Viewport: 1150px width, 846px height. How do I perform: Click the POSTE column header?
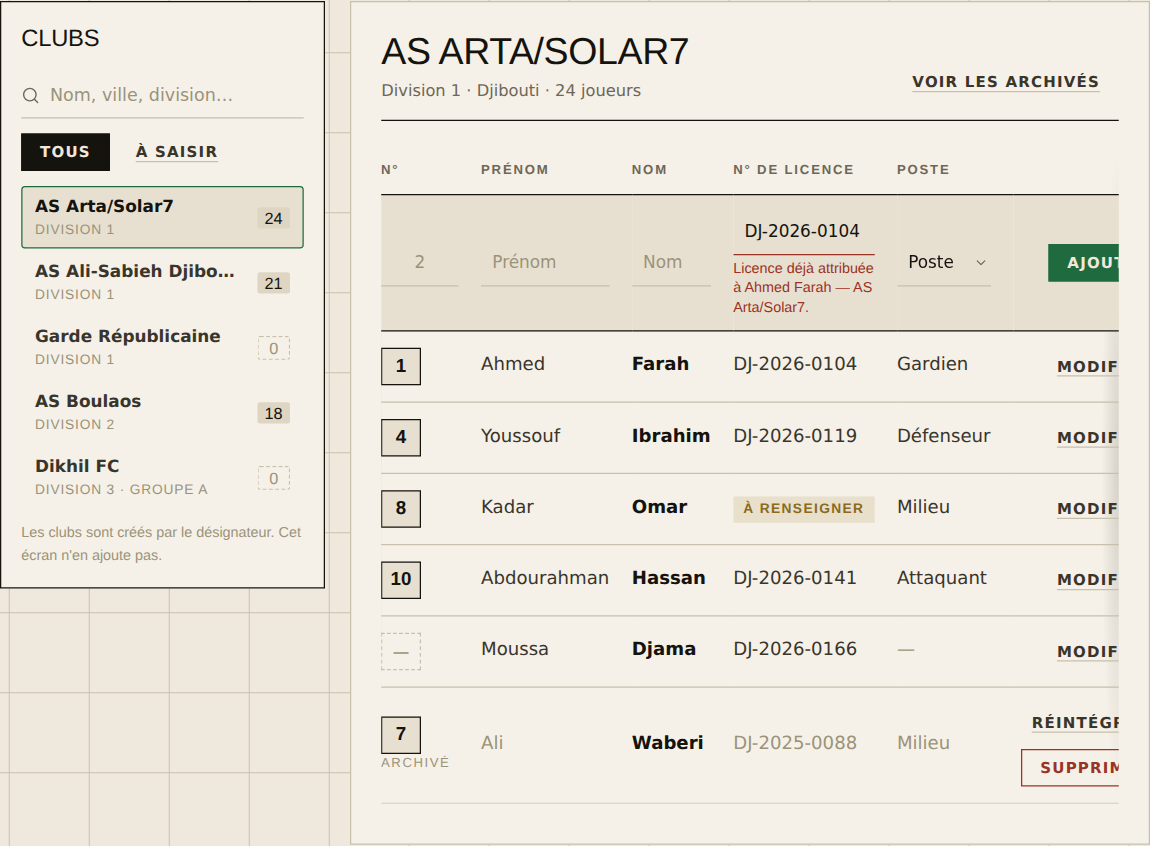tap(923, 170)
